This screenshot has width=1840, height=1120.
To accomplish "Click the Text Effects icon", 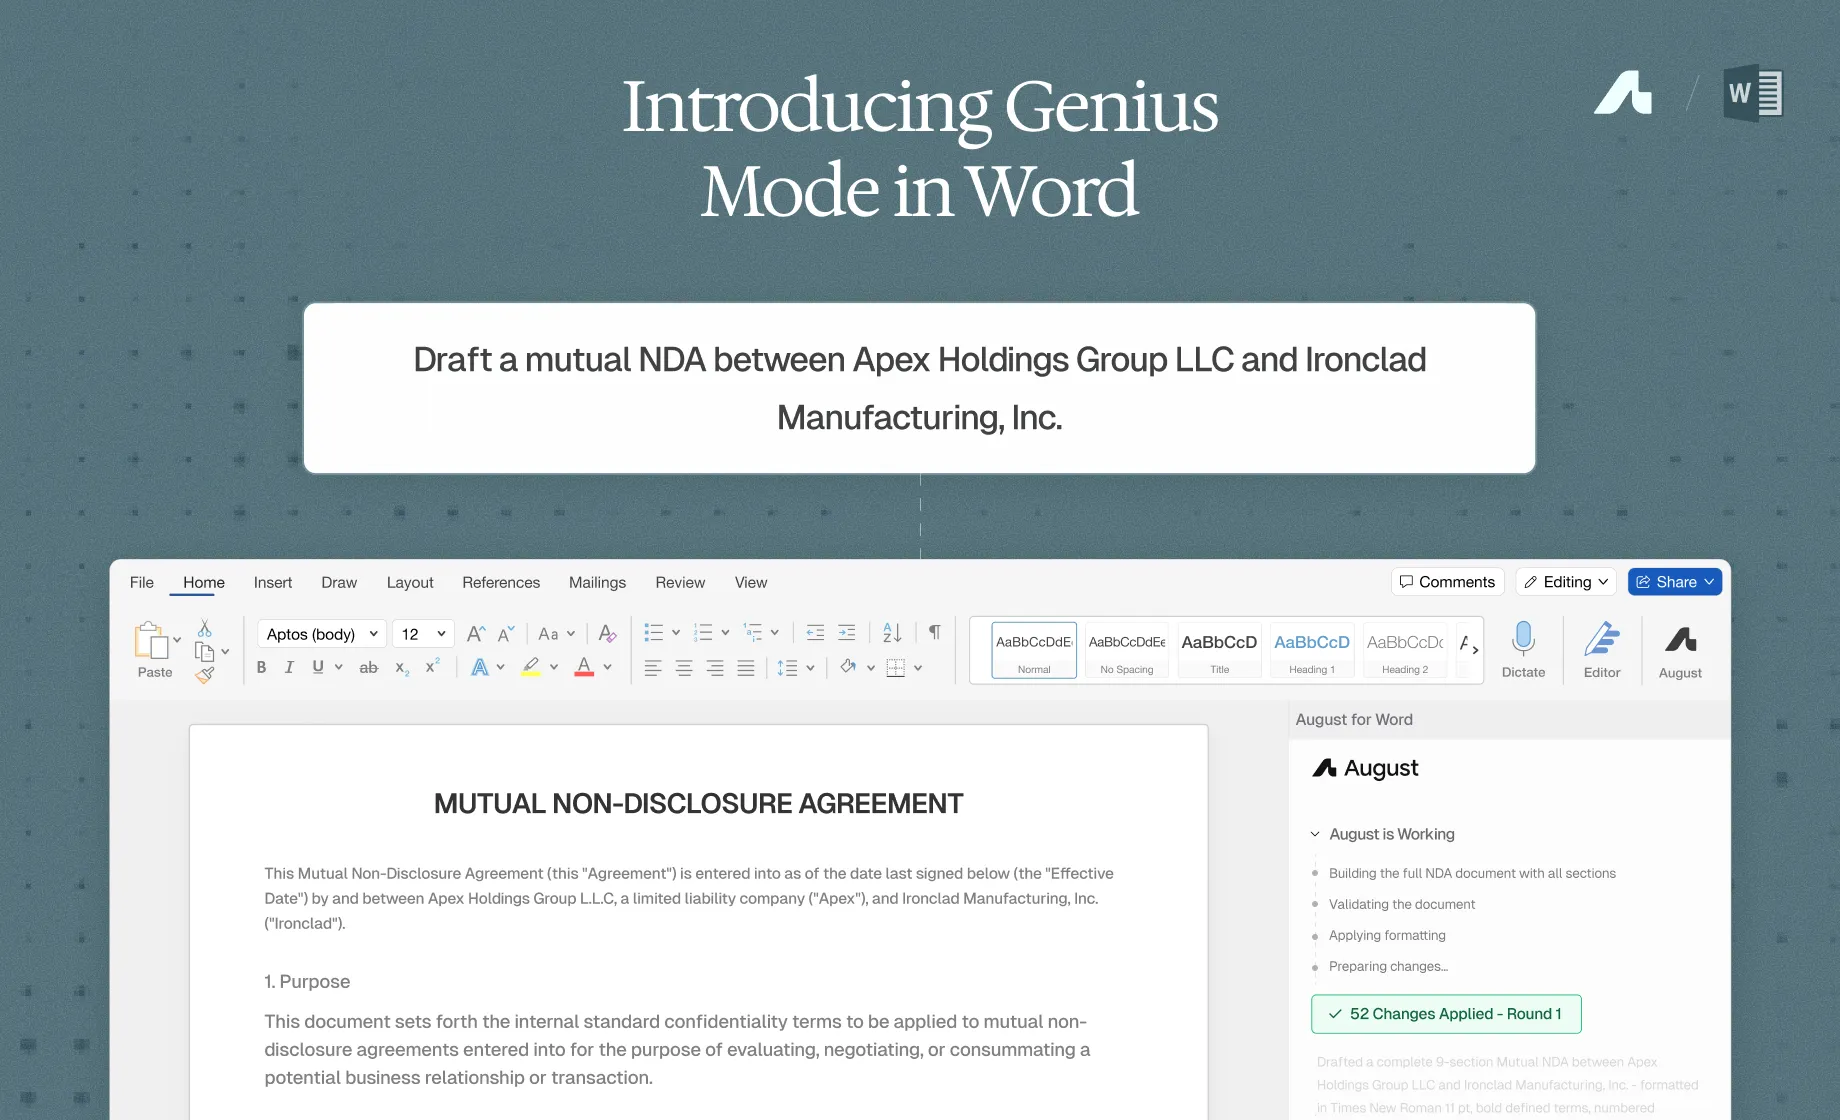I will (x=480, y=667).
